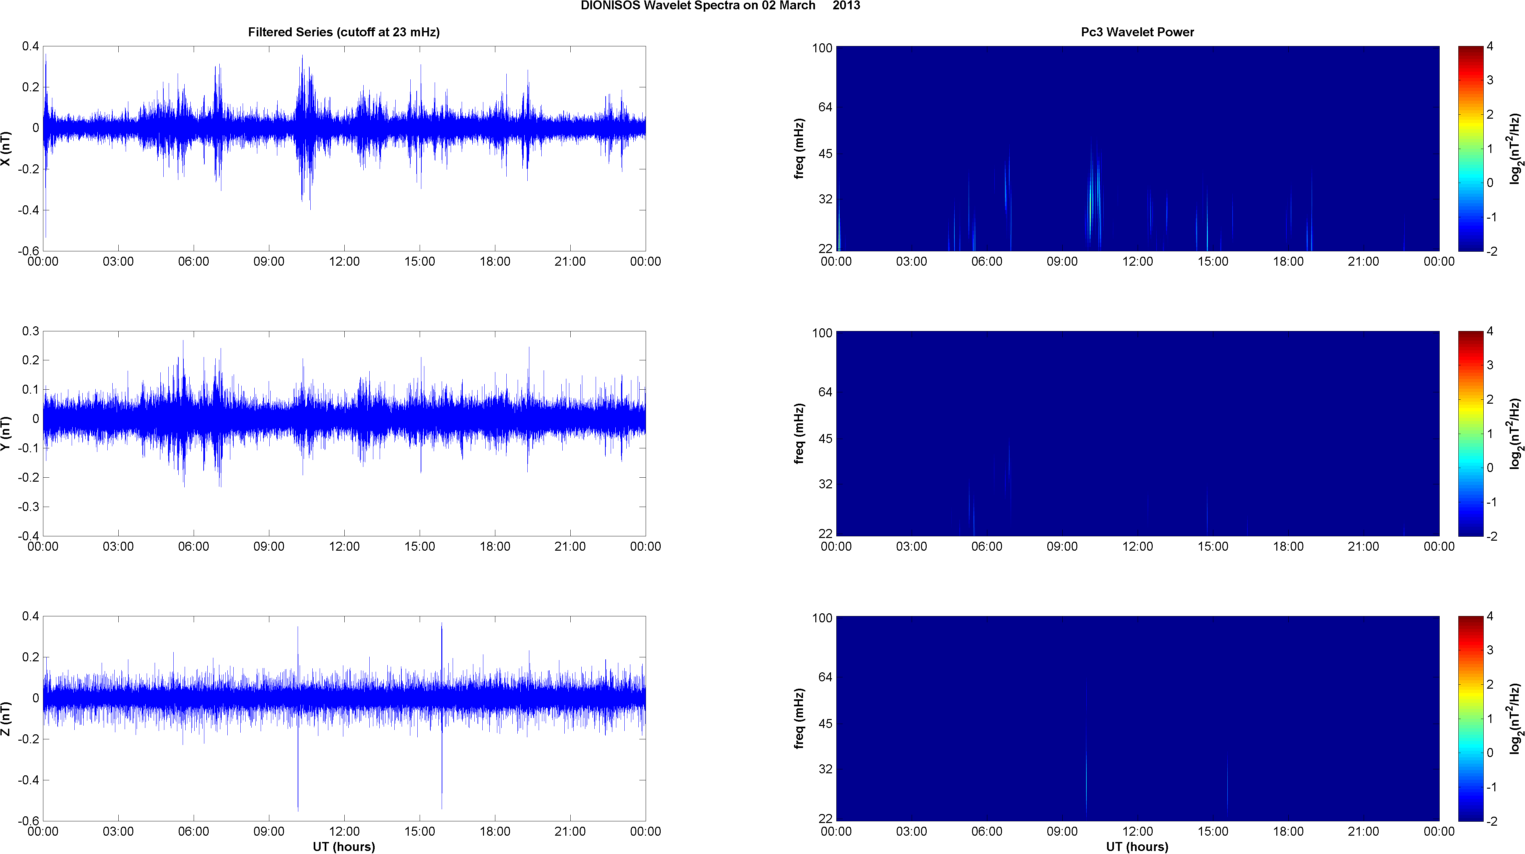
Task: Click the '32' frequency tick on bottom spectrogram
Action: click(x=825, y=770)
